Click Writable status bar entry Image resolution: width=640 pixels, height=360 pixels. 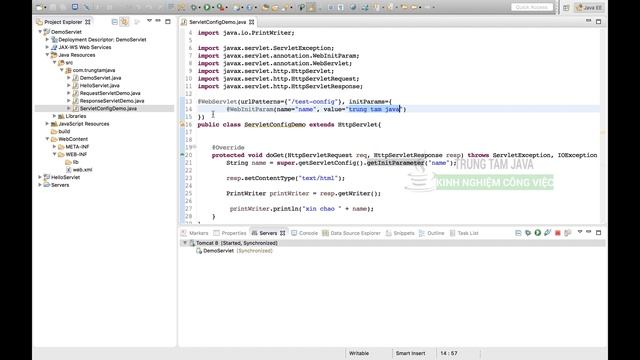pos(359,353)
